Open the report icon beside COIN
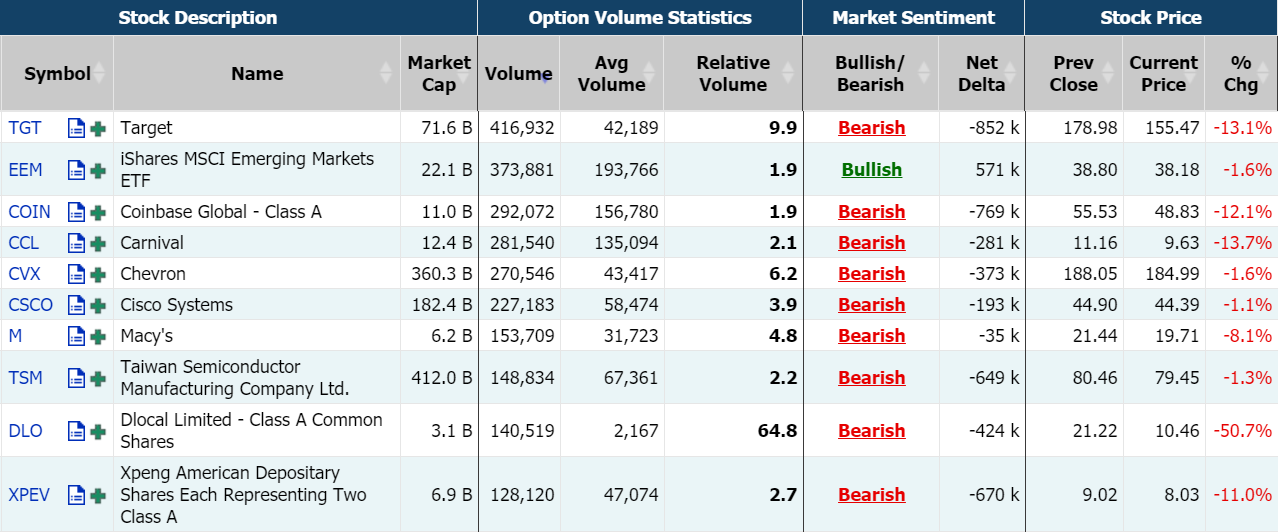This screenshot has width=1278, height=532. click(76, 212)
